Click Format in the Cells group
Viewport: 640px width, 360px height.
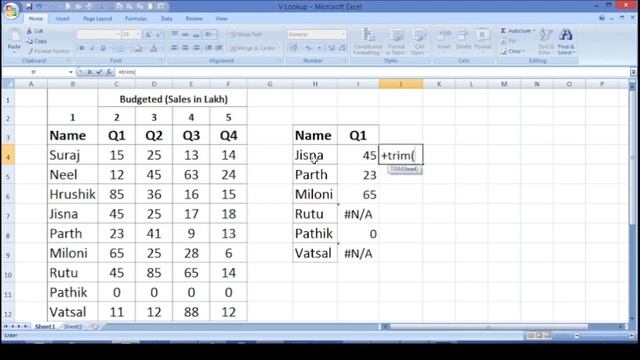click(x=482, y=40)
